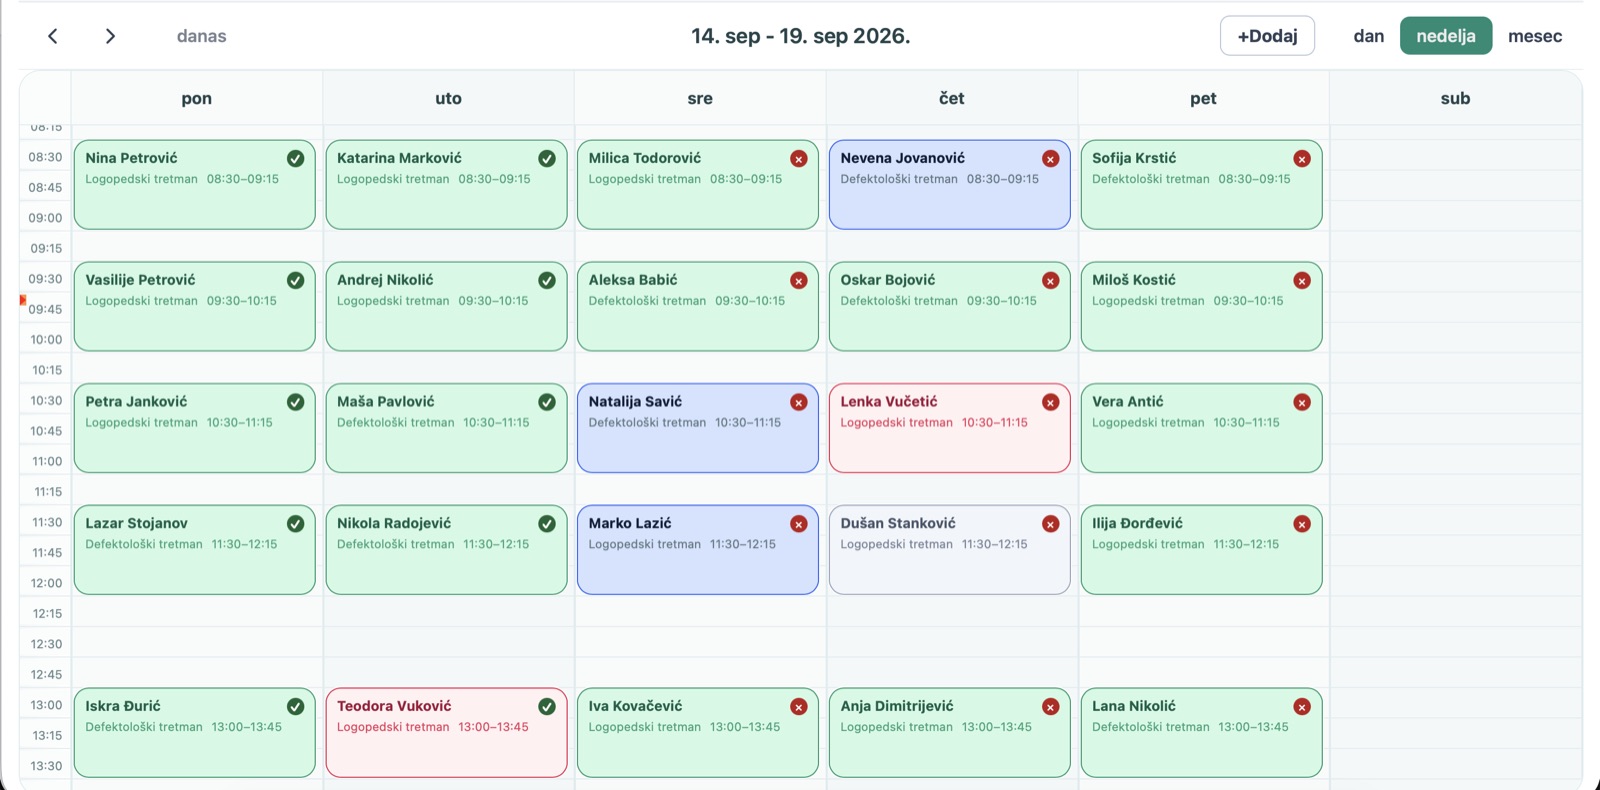1600x790 pixels.
Task: Click green check on Iskra Đurić
Action: tap(295, 706)
